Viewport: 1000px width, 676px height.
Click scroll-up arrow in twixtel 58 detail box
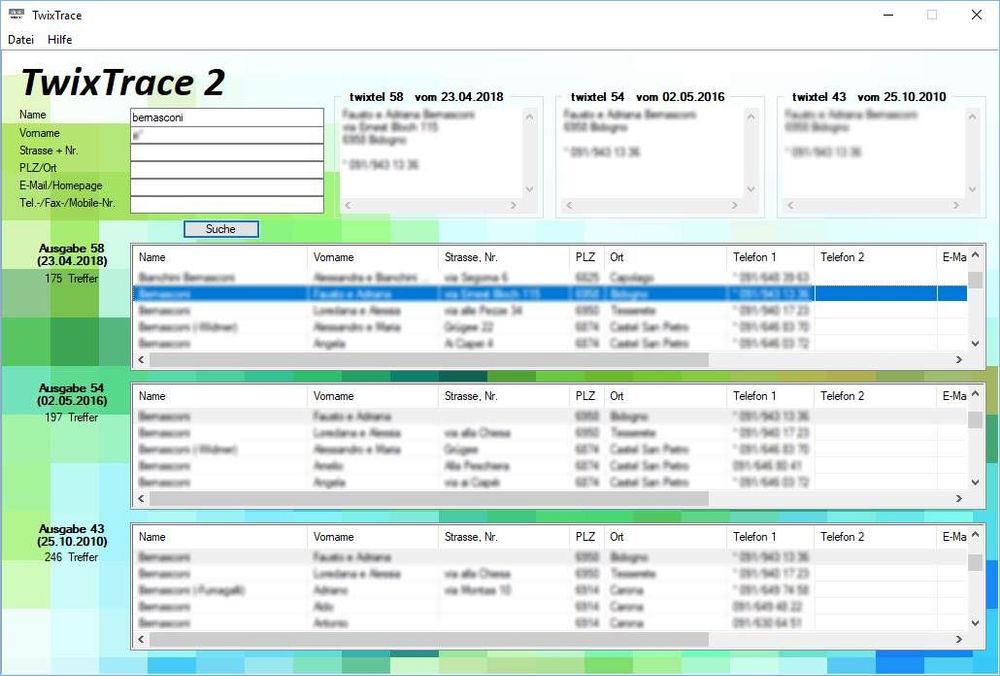click(x=529, y=117)
